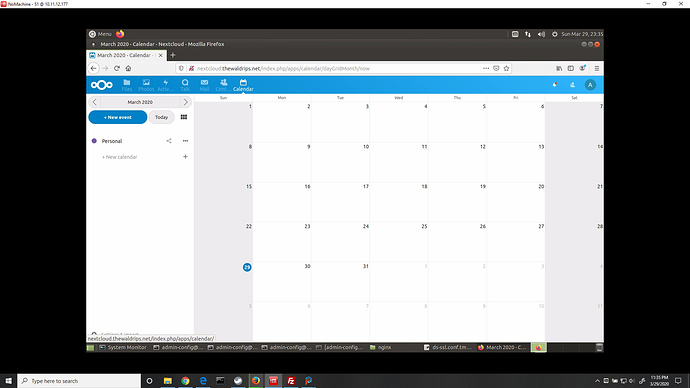The width and height of the screenshot is (690, 388).
Task: Open the user avatar menu
Action: point(590,85)
